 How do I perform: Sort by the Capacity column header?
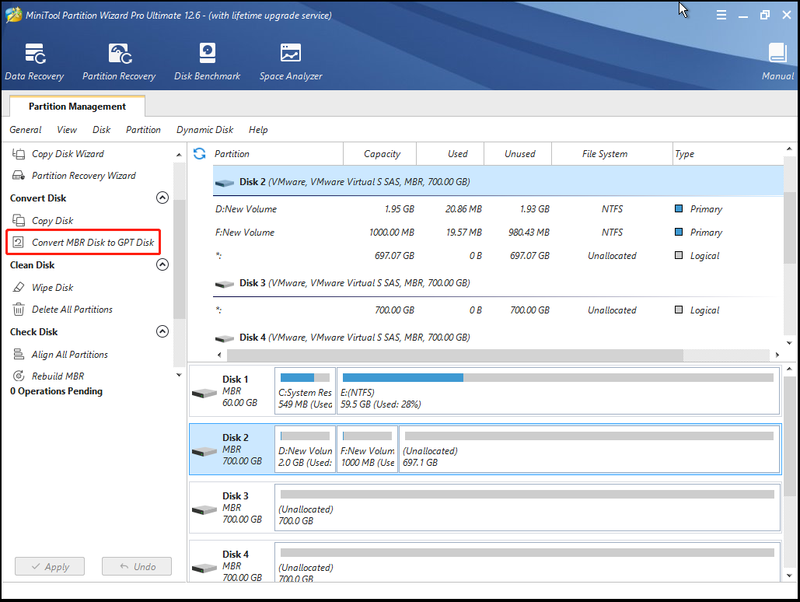click(x=381, y=154)
